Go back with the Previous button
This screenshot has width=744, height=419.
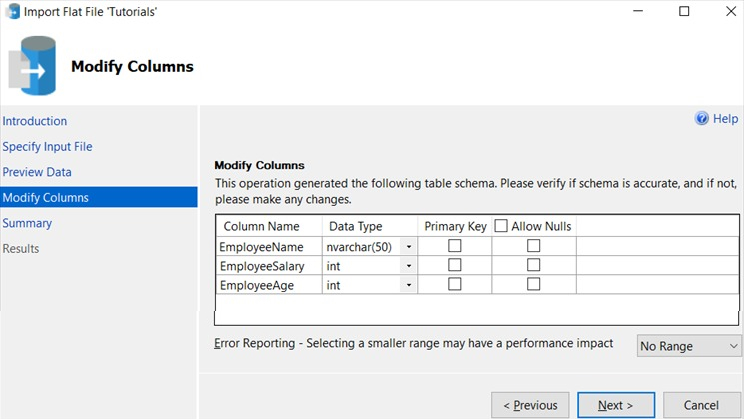[x=530, y=405]
